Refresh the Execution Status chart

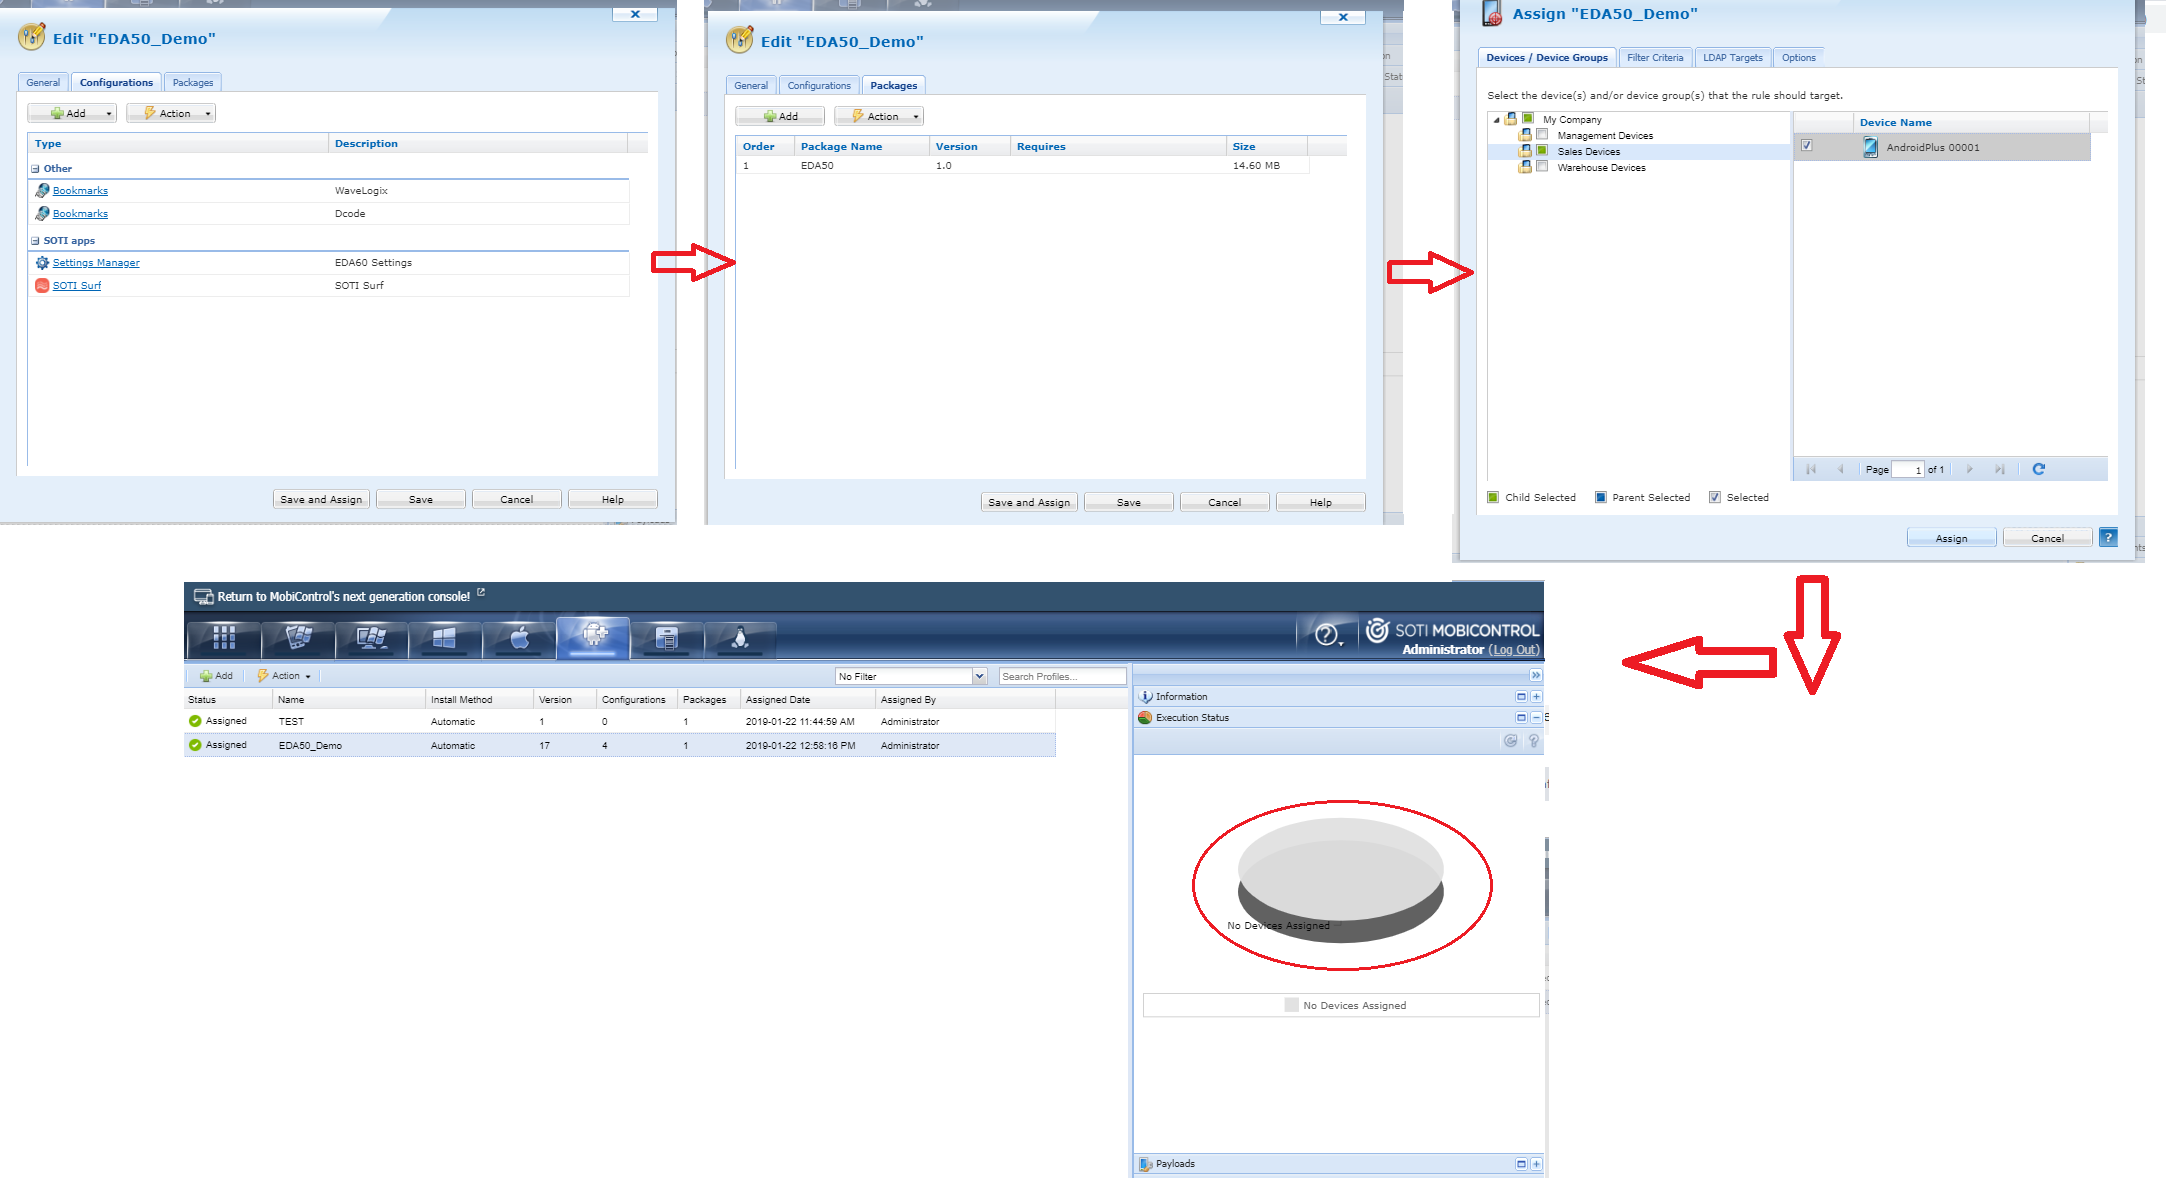pyautogui.click(x=1510, y=741)
